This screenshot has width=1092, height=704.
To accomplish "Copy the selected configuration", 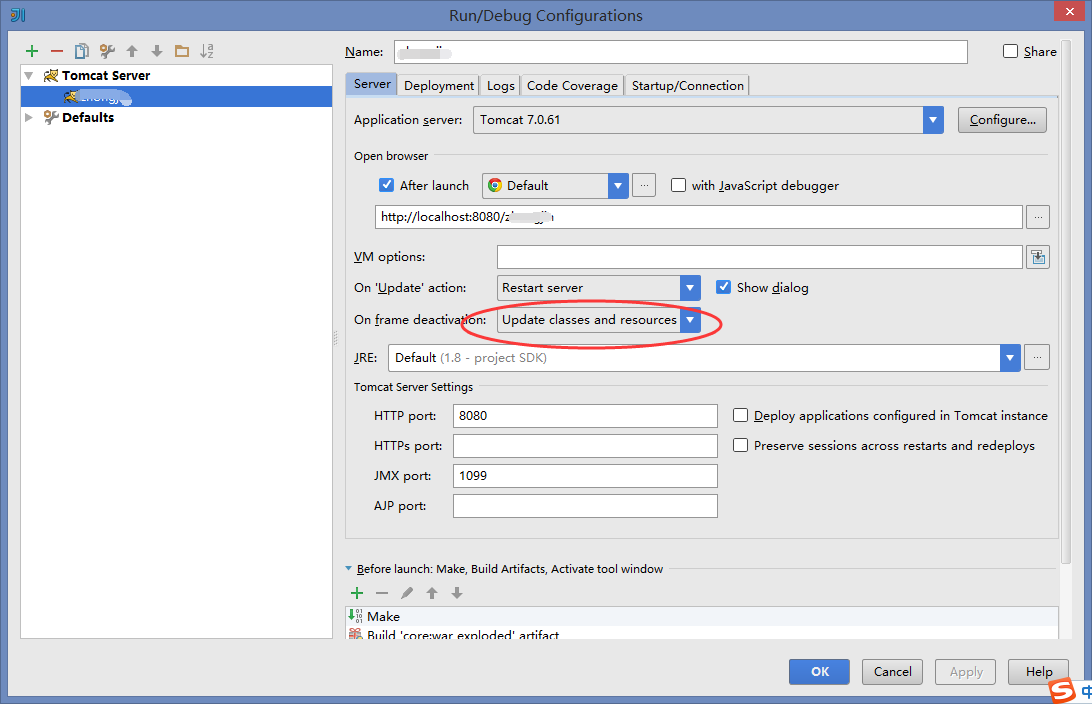I will pyautogui.click(x=81, y=51).
